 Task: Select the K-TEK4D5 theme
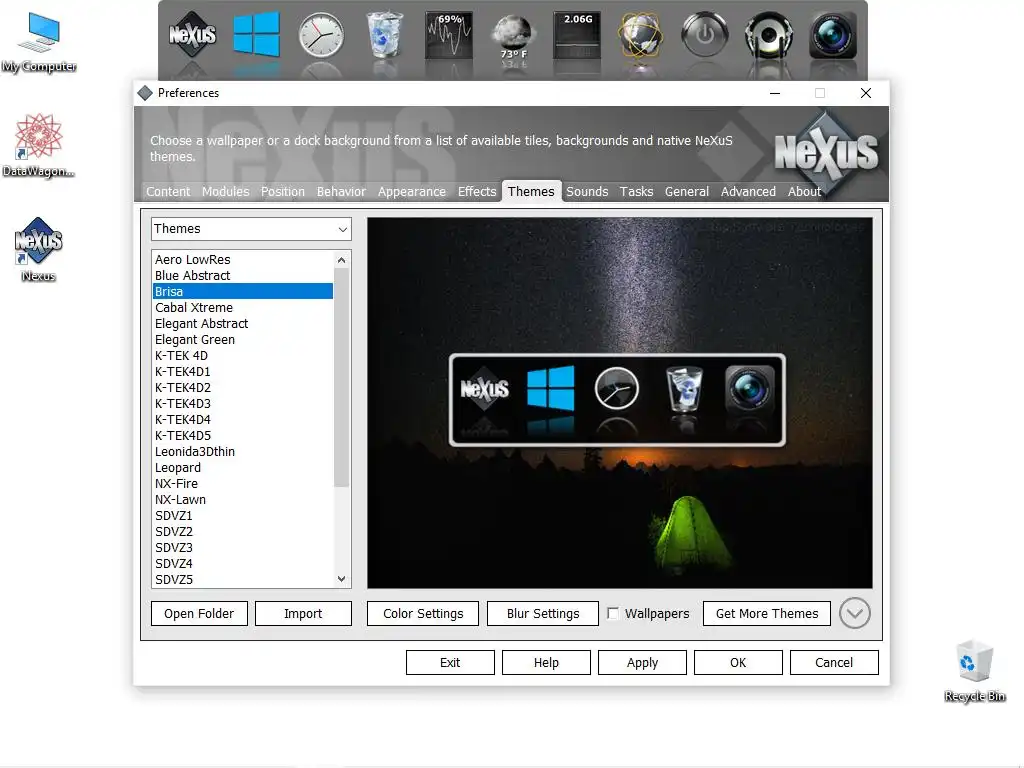[x=242, y=436]
